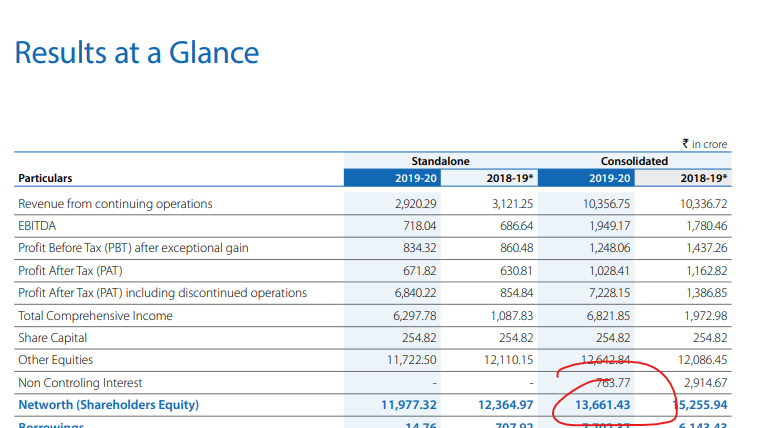The height and width of the screenshot is (428, 758).
Task: Select the Non Controling Interest row label
Action: [80, 383]
